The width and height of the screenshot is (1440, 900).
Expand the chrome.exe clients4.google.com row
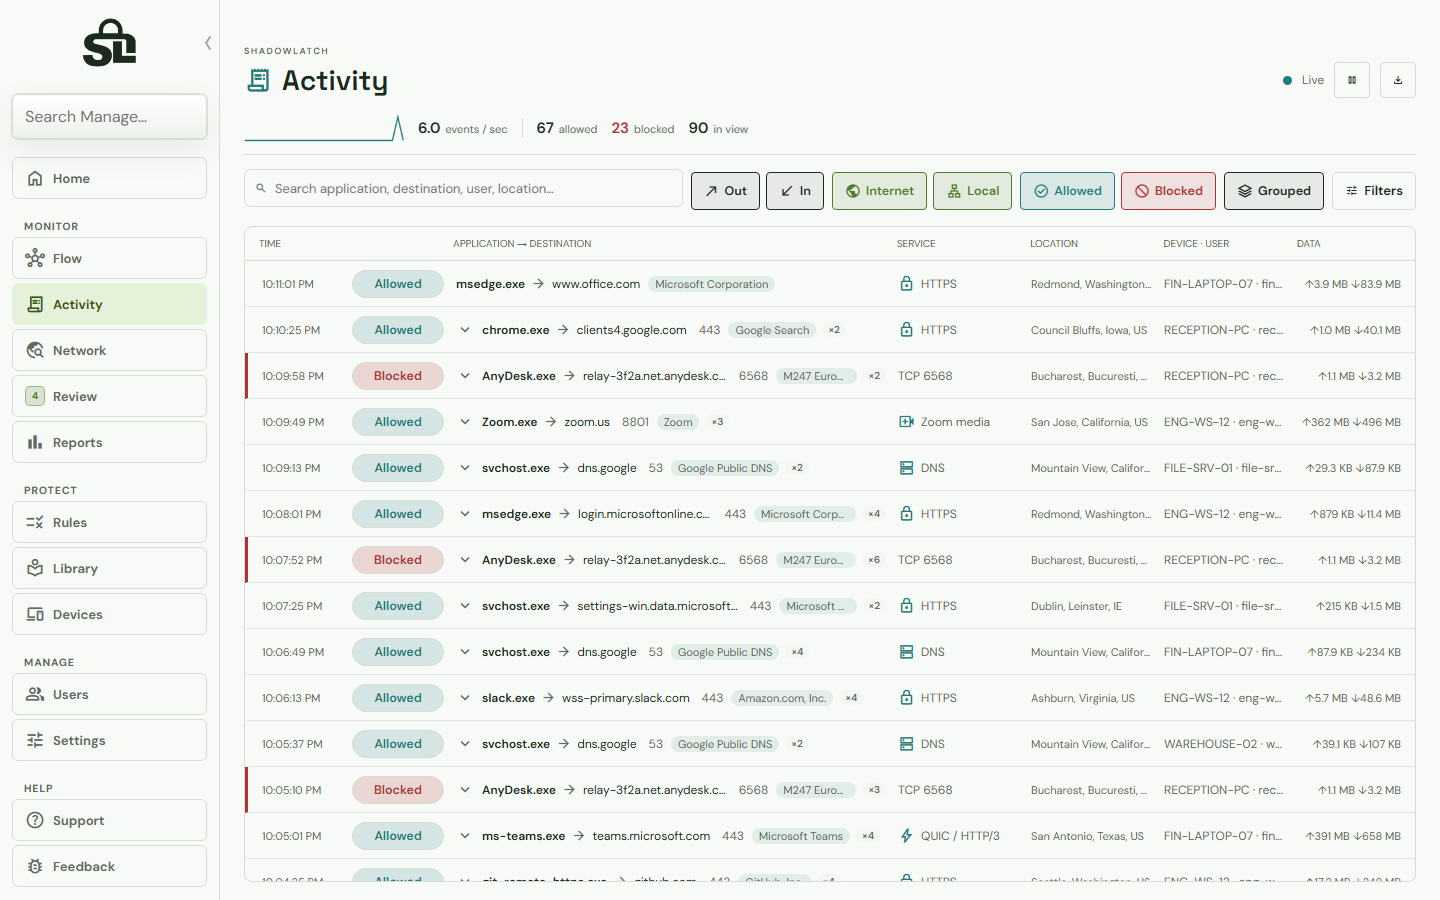tap(465, 330)
